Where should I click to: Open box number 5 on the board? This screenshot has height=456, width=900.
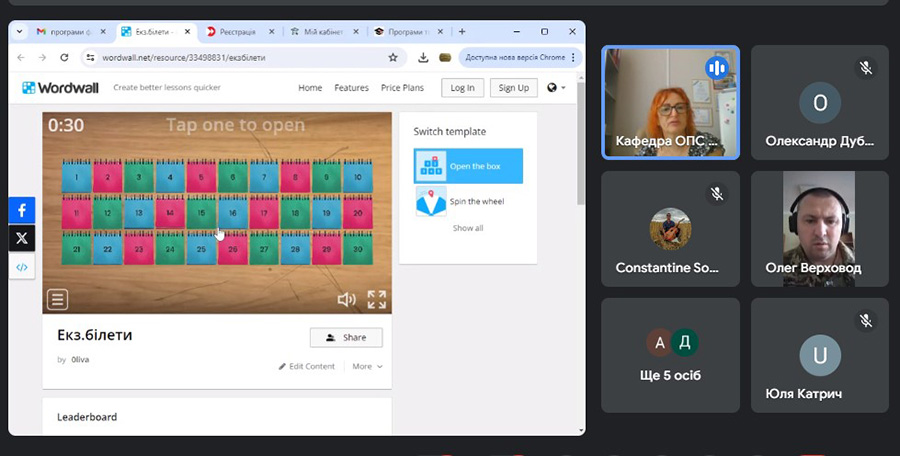[201, 177]
